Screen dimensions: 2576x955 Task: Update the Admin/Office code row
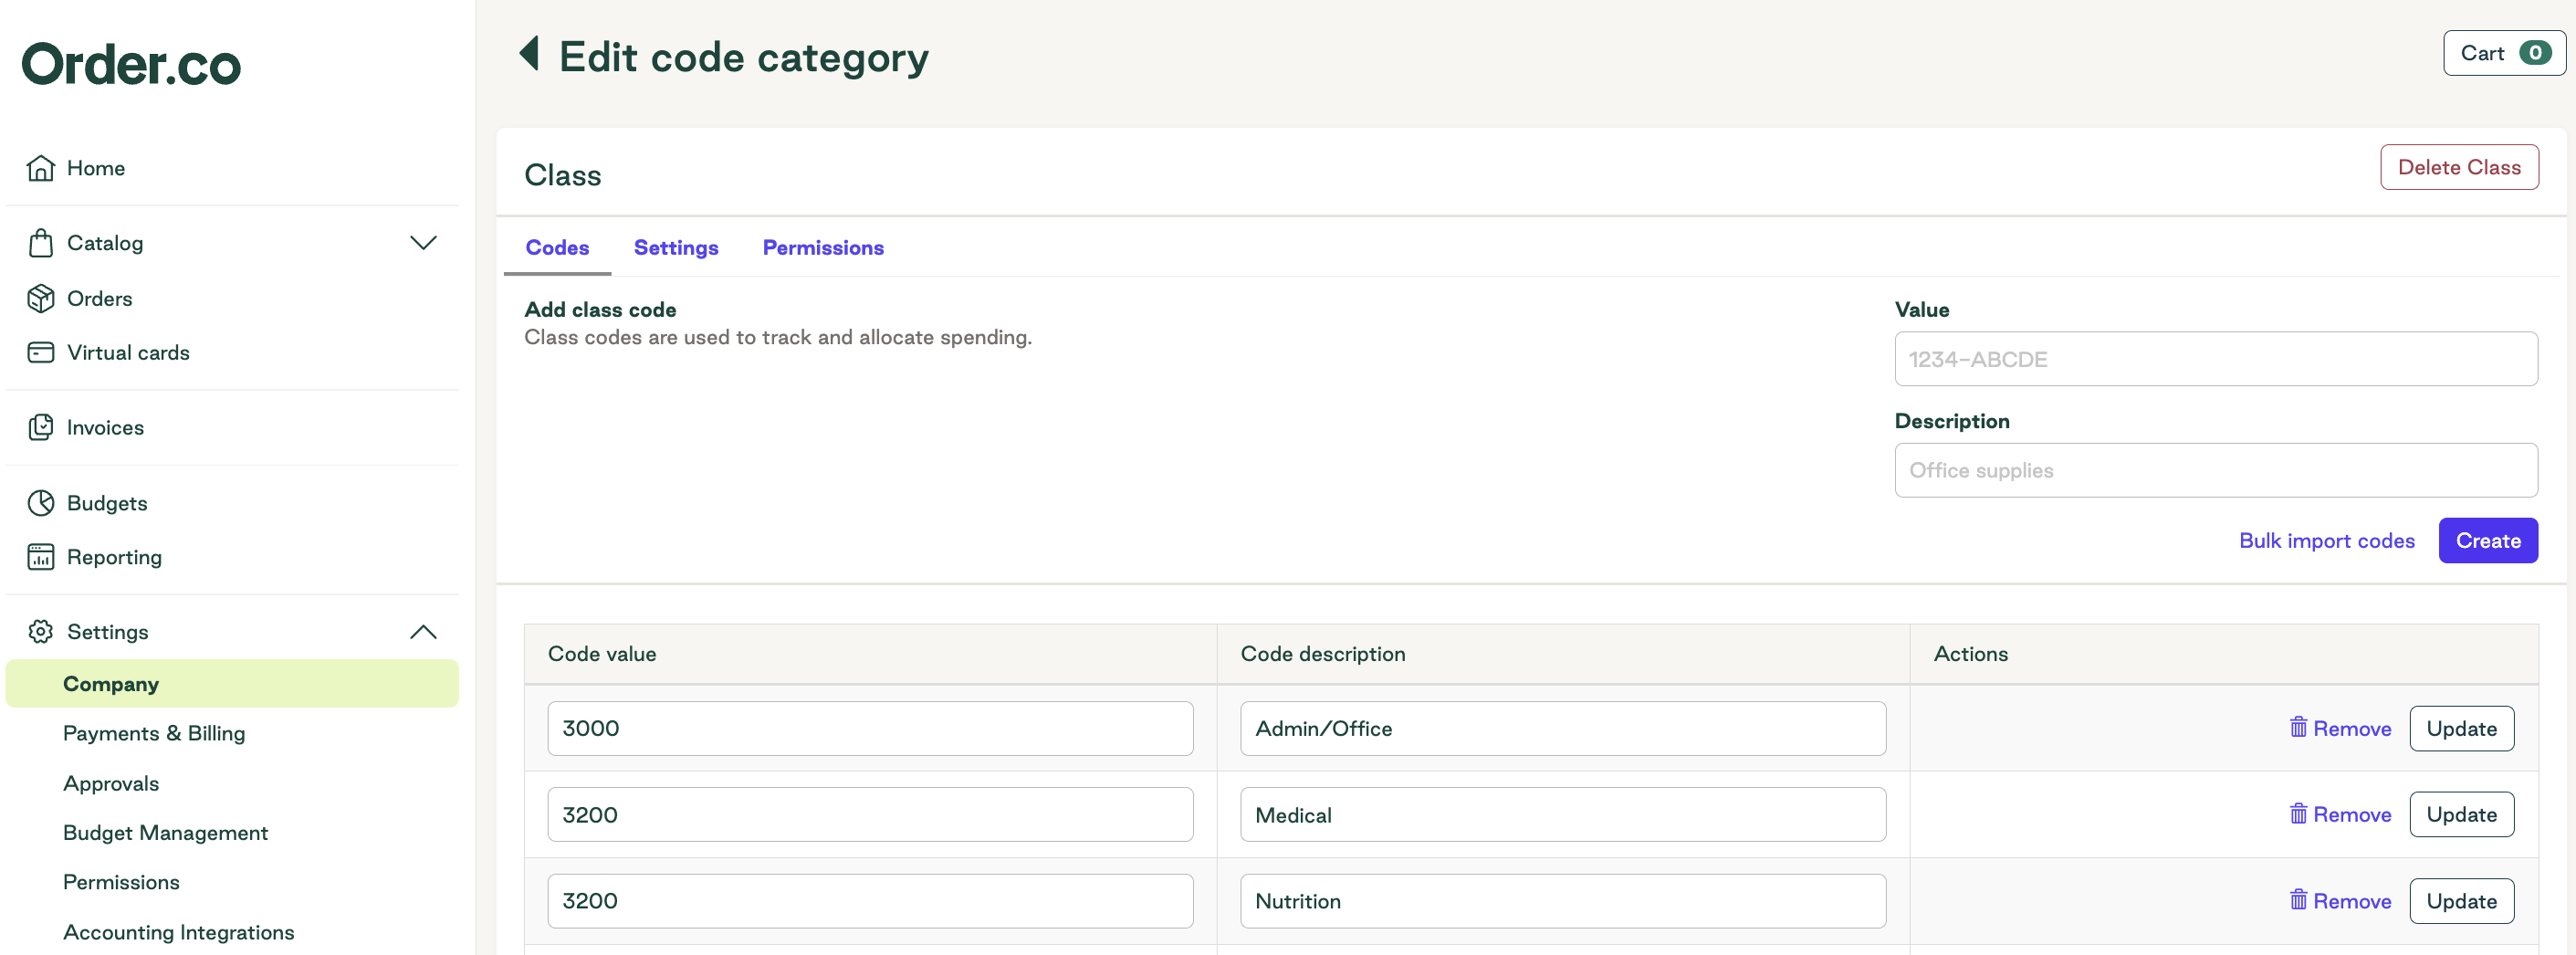(2461, 728)
